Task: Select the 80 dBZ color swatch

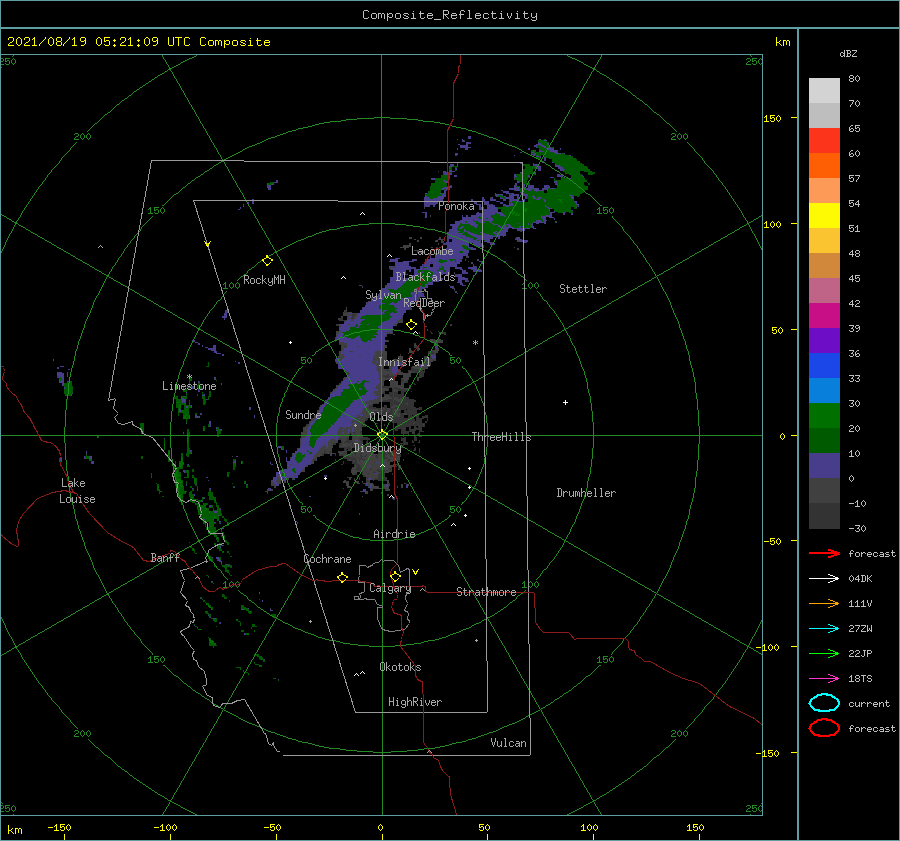Action: point(824,90)
